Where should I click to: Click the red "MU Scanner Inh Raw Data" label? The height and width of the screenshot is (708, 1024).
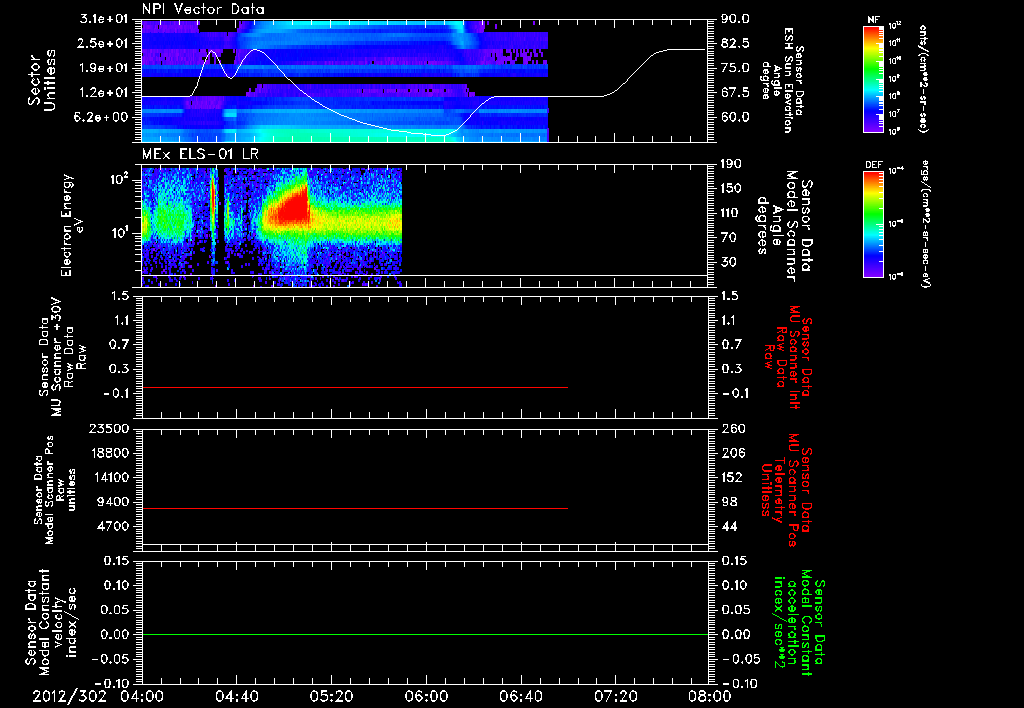786,357
